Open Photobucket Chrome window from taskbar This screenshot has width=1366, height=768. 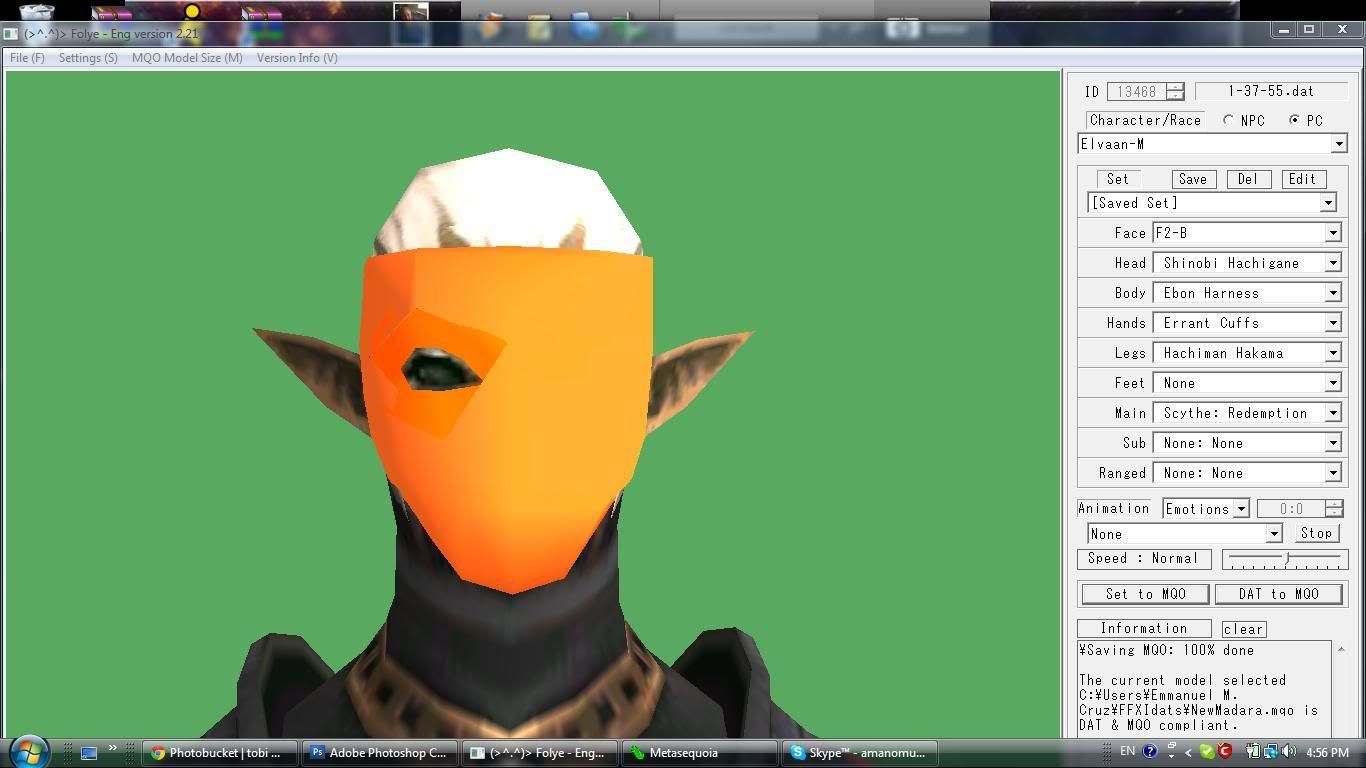click(x=213, y=753)
